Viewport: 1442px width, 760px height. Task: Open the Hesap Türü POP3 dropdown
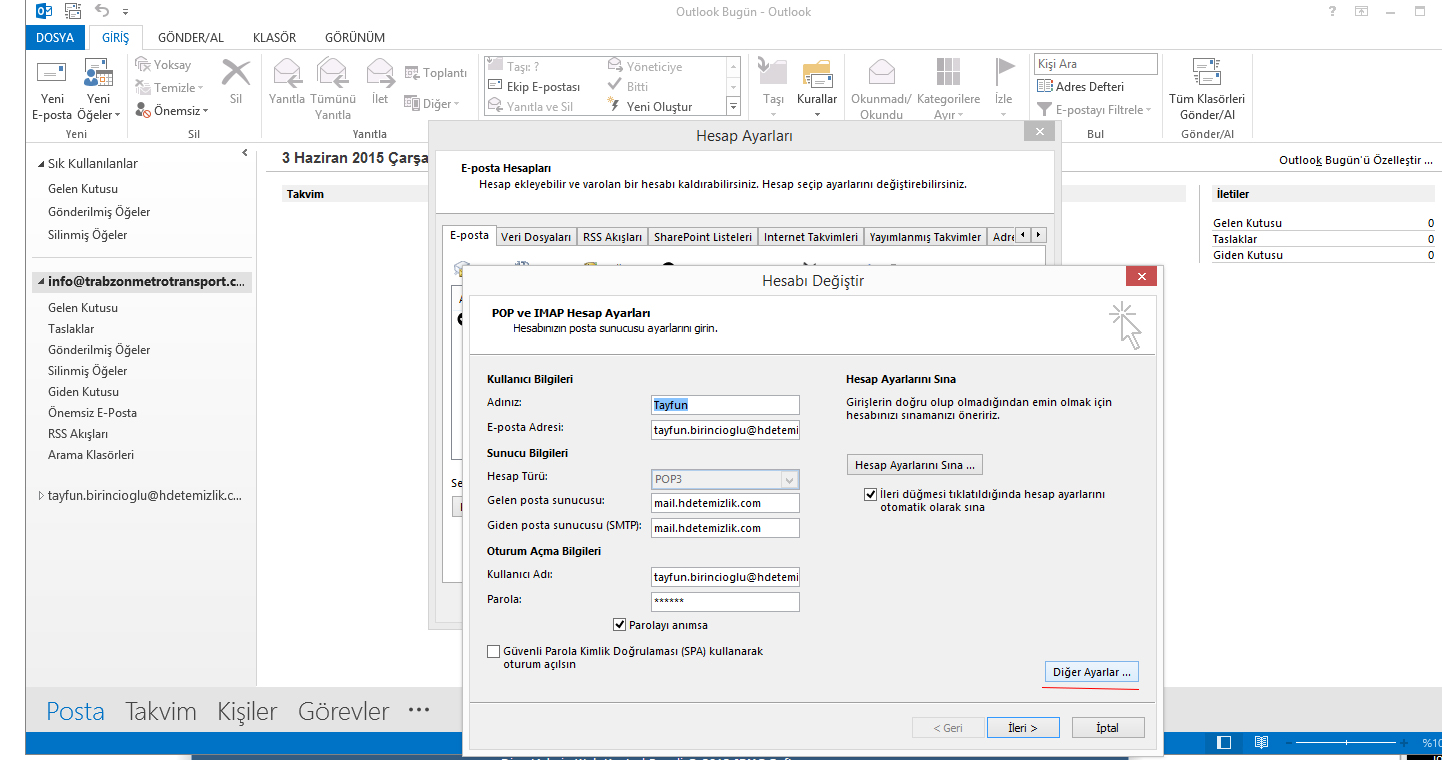click(790, 479)
